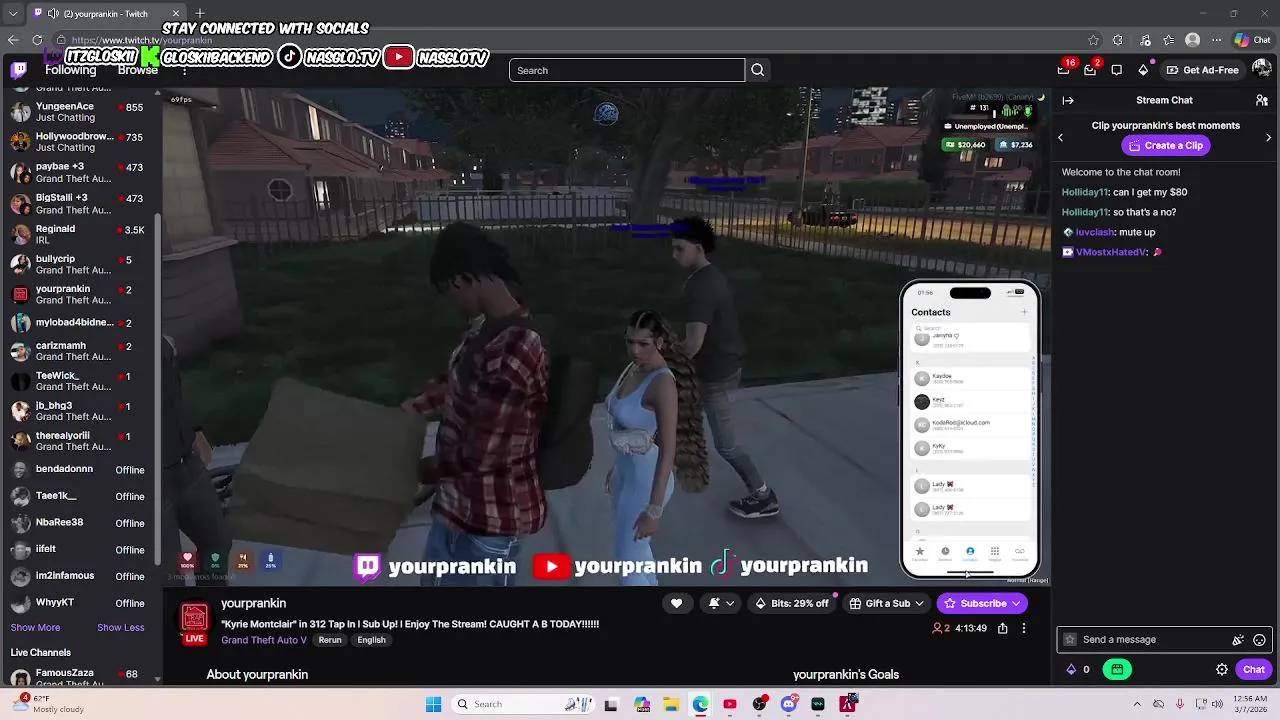Open Discord from the taskbar

pyautogui.click(x=789, y=704)
